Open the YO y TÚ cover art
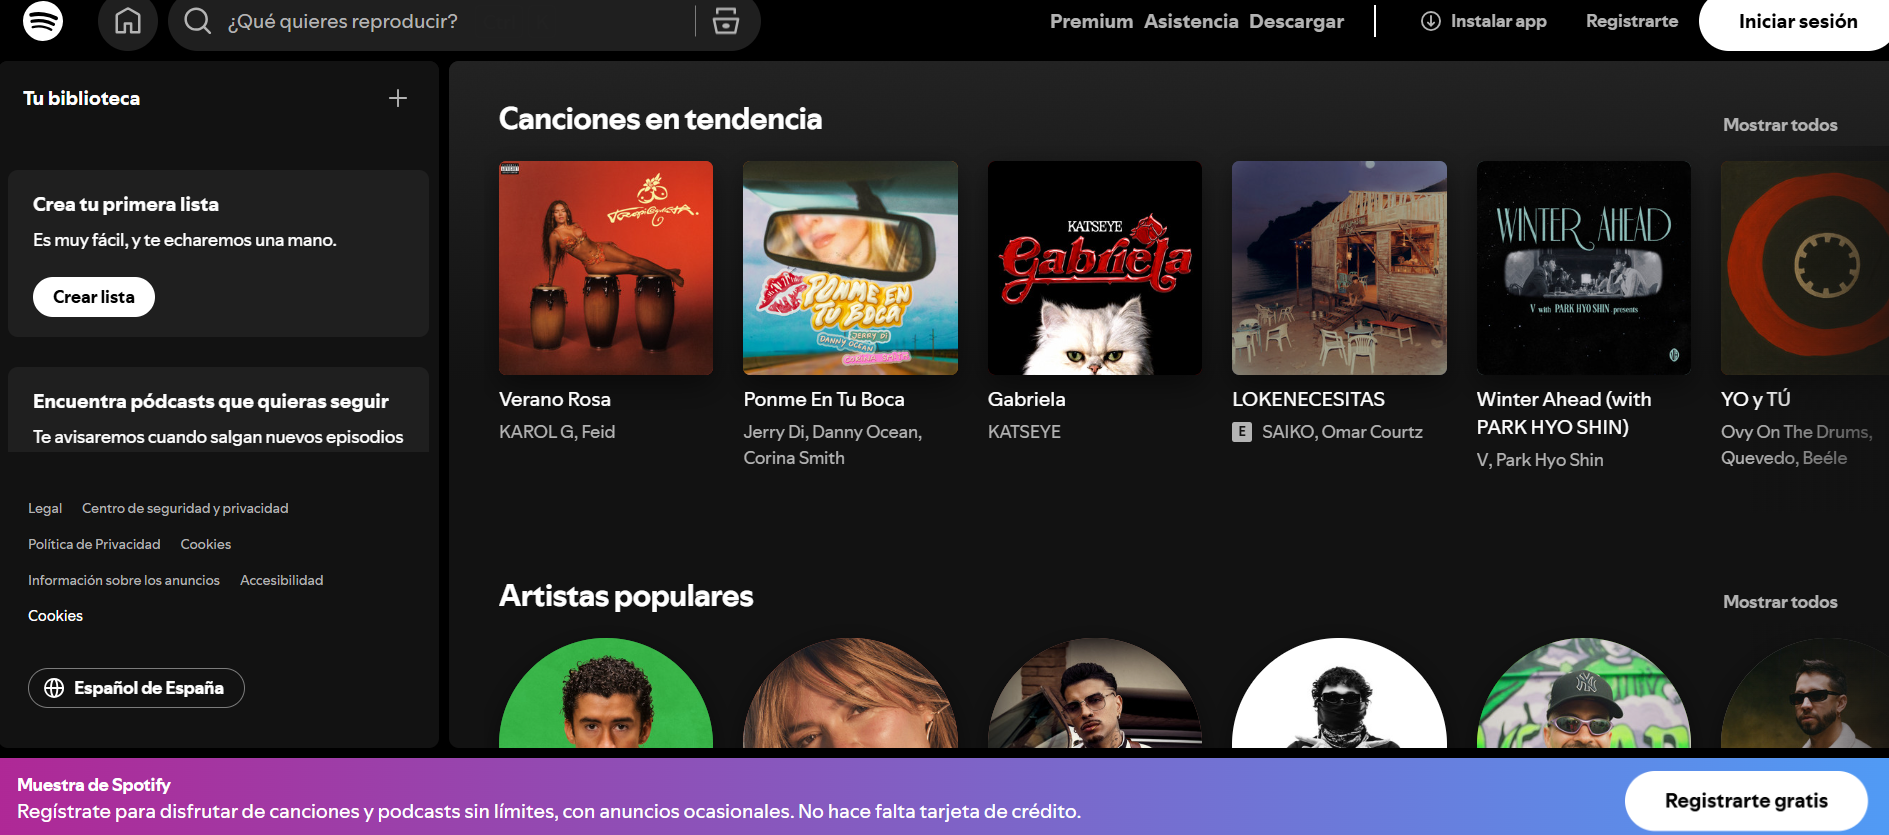1889x835 pixels. tap(1805, 268)
